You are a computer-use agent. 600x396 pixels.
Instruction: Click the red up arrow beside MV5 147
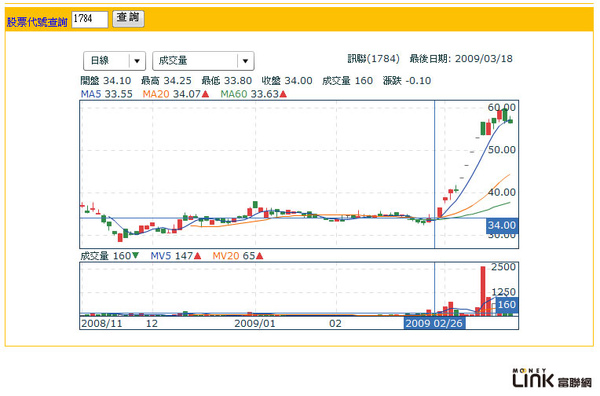point(197,256)
